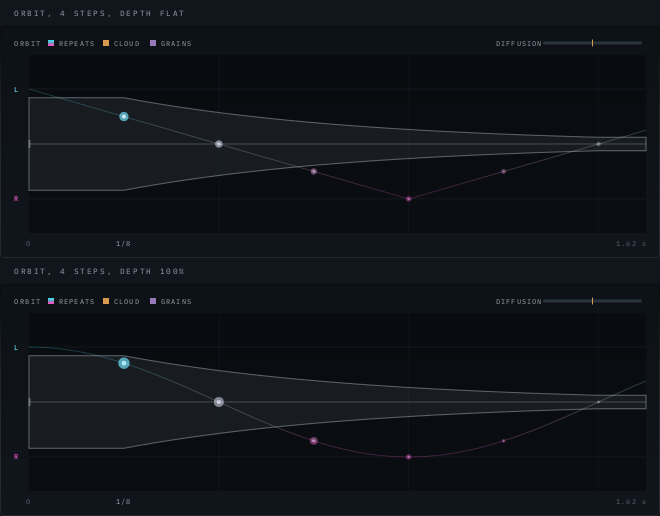
Task: Select the lowest magenta node at R in bottom graph
Action: (408, 457)
